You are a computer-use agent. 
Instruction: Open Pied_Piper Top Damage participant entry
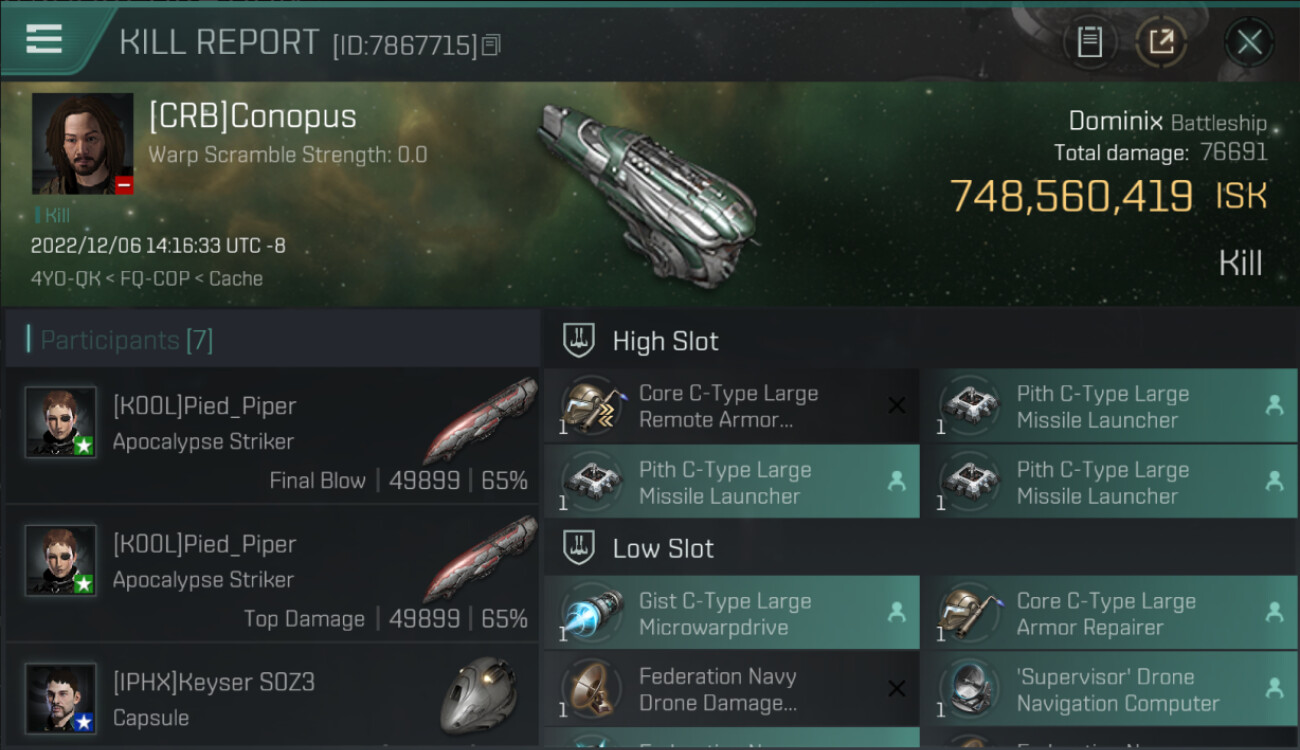272,574
